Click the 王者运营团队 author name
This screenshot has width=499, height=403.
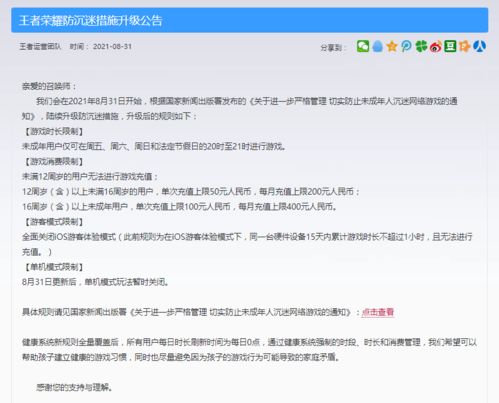(x=40, y=46)
